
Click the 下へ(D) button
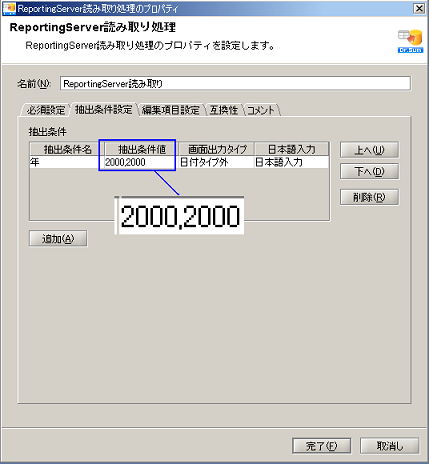[x=369, y=171]
